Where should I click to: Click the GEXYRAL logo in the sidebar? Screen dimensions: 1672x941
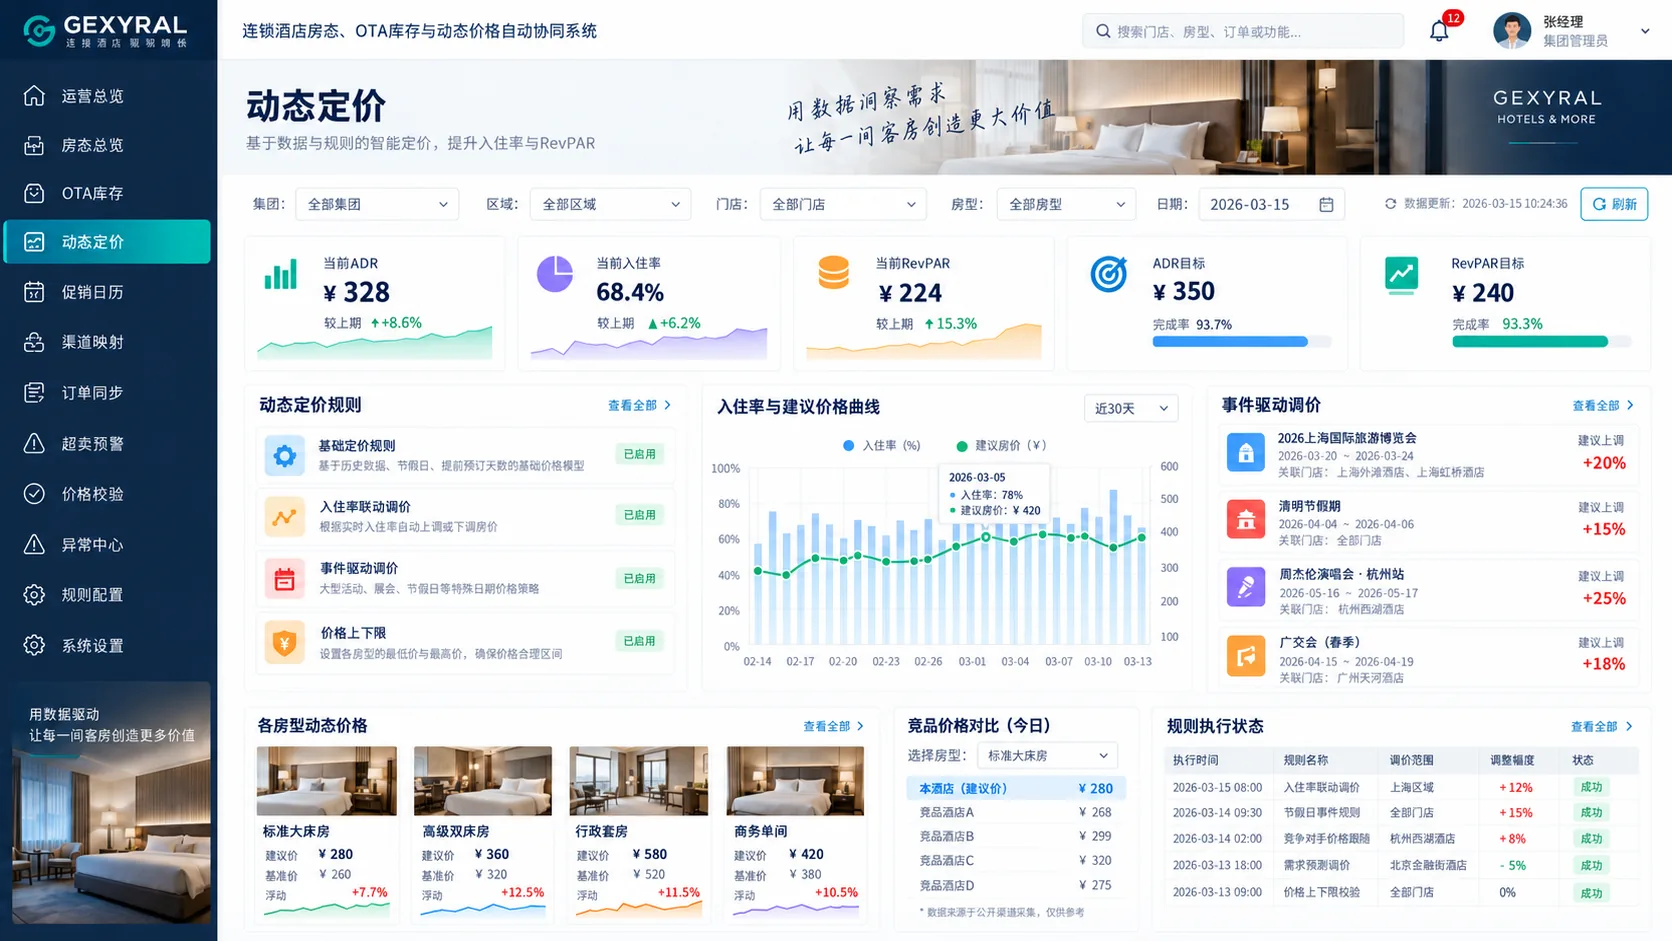(105, 30)
